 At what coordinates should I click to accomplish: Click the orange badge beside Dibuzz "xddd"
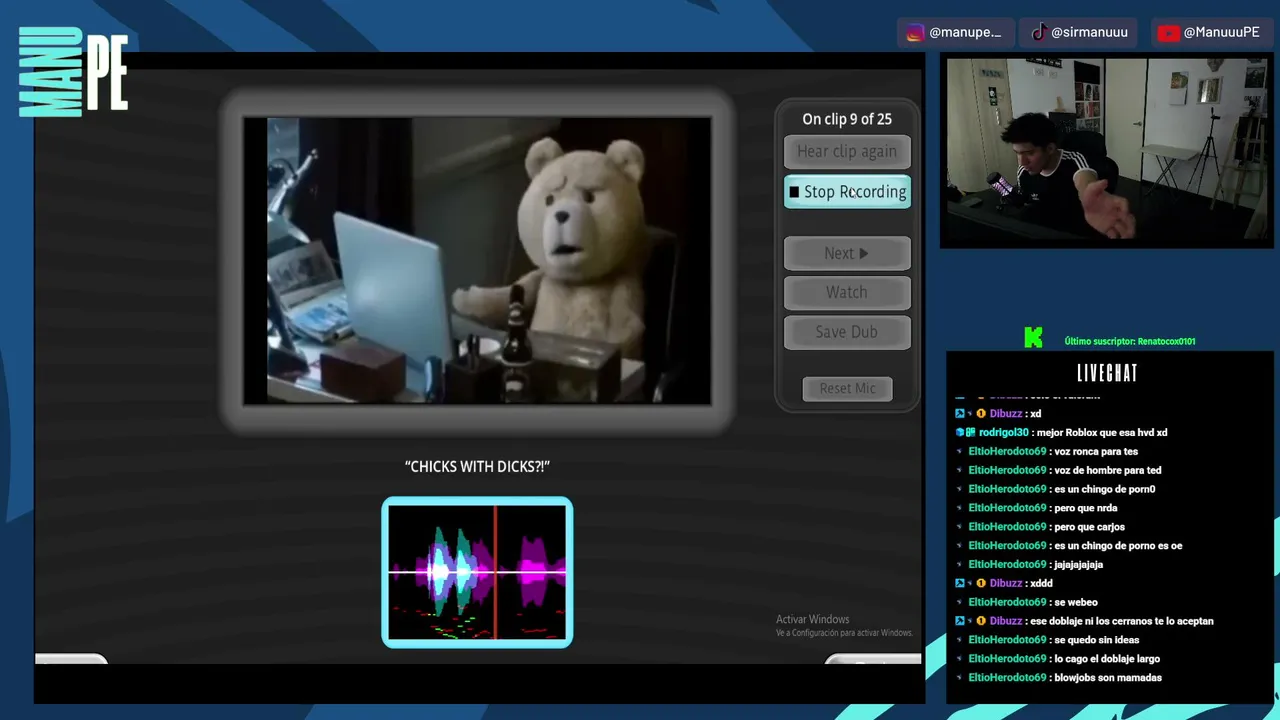[981, 583]
